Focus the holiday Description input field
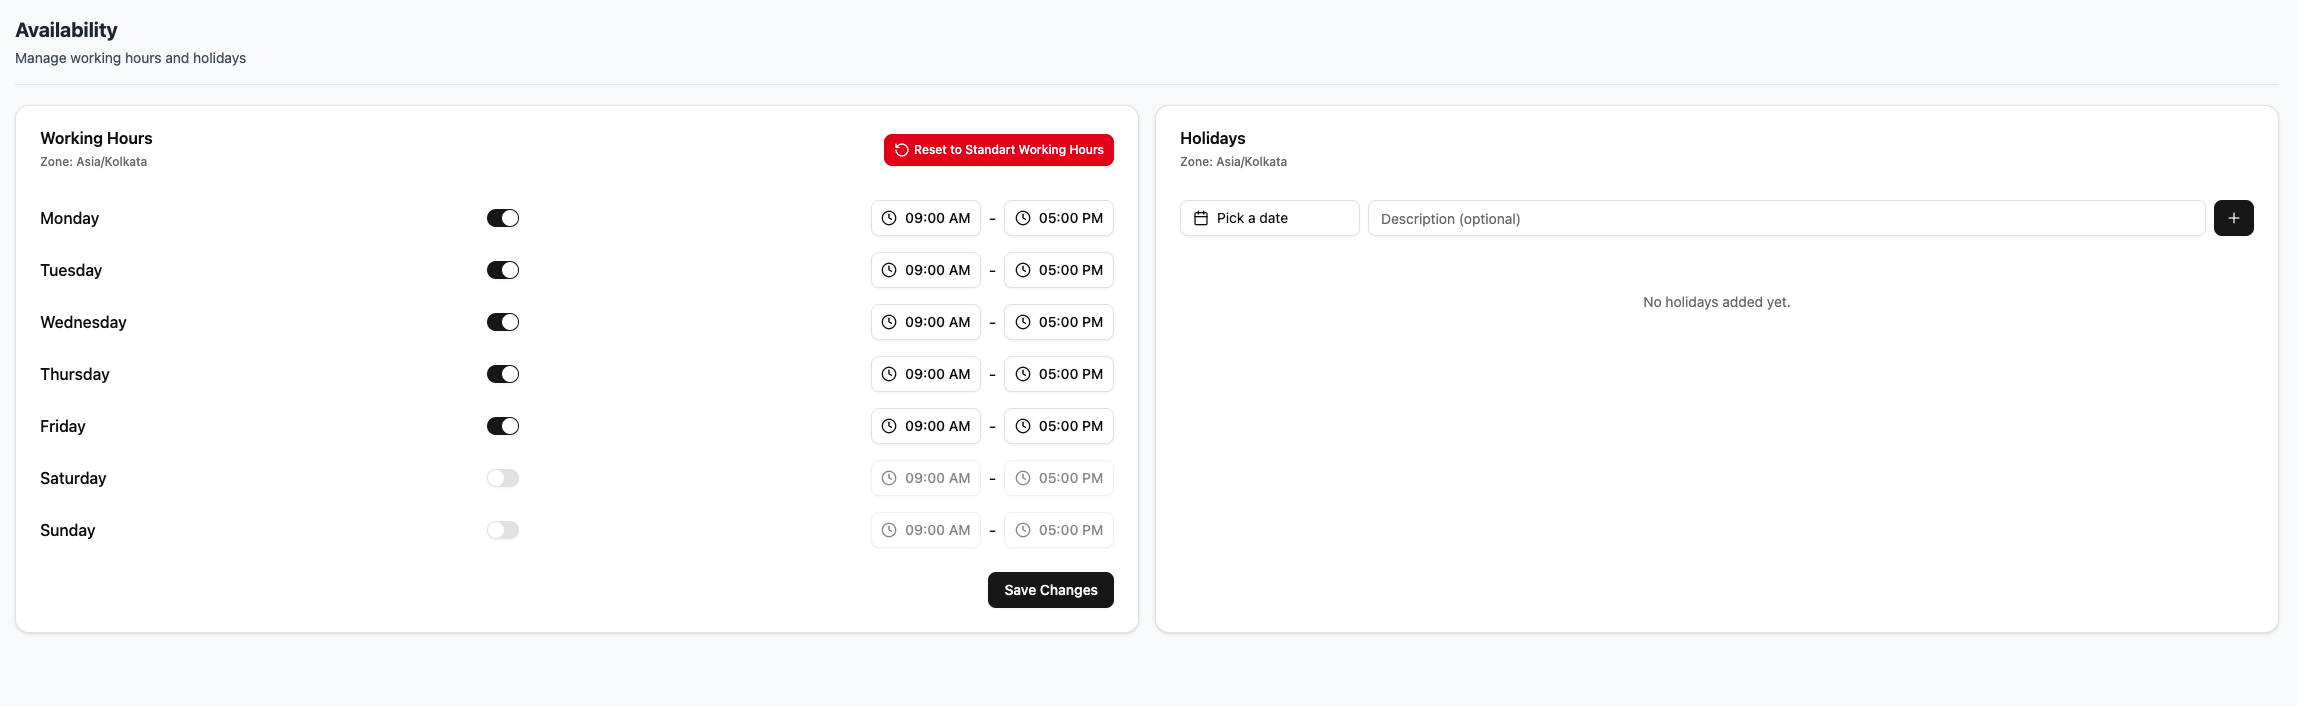The image size is (2297, 707). pos(1786,218)
